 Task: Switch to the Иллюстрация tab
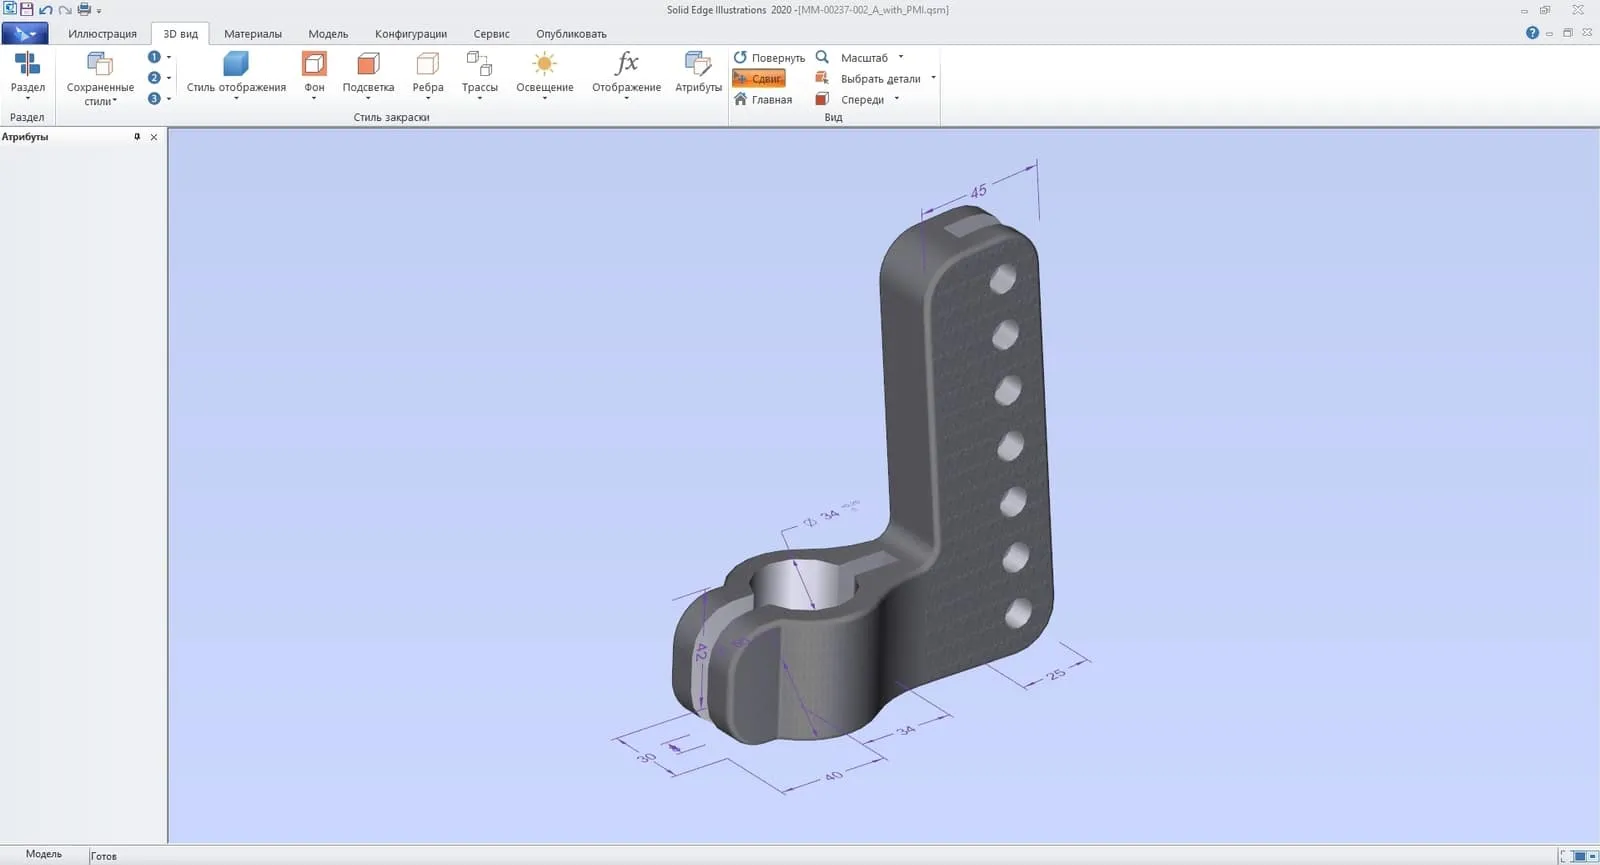102,34
